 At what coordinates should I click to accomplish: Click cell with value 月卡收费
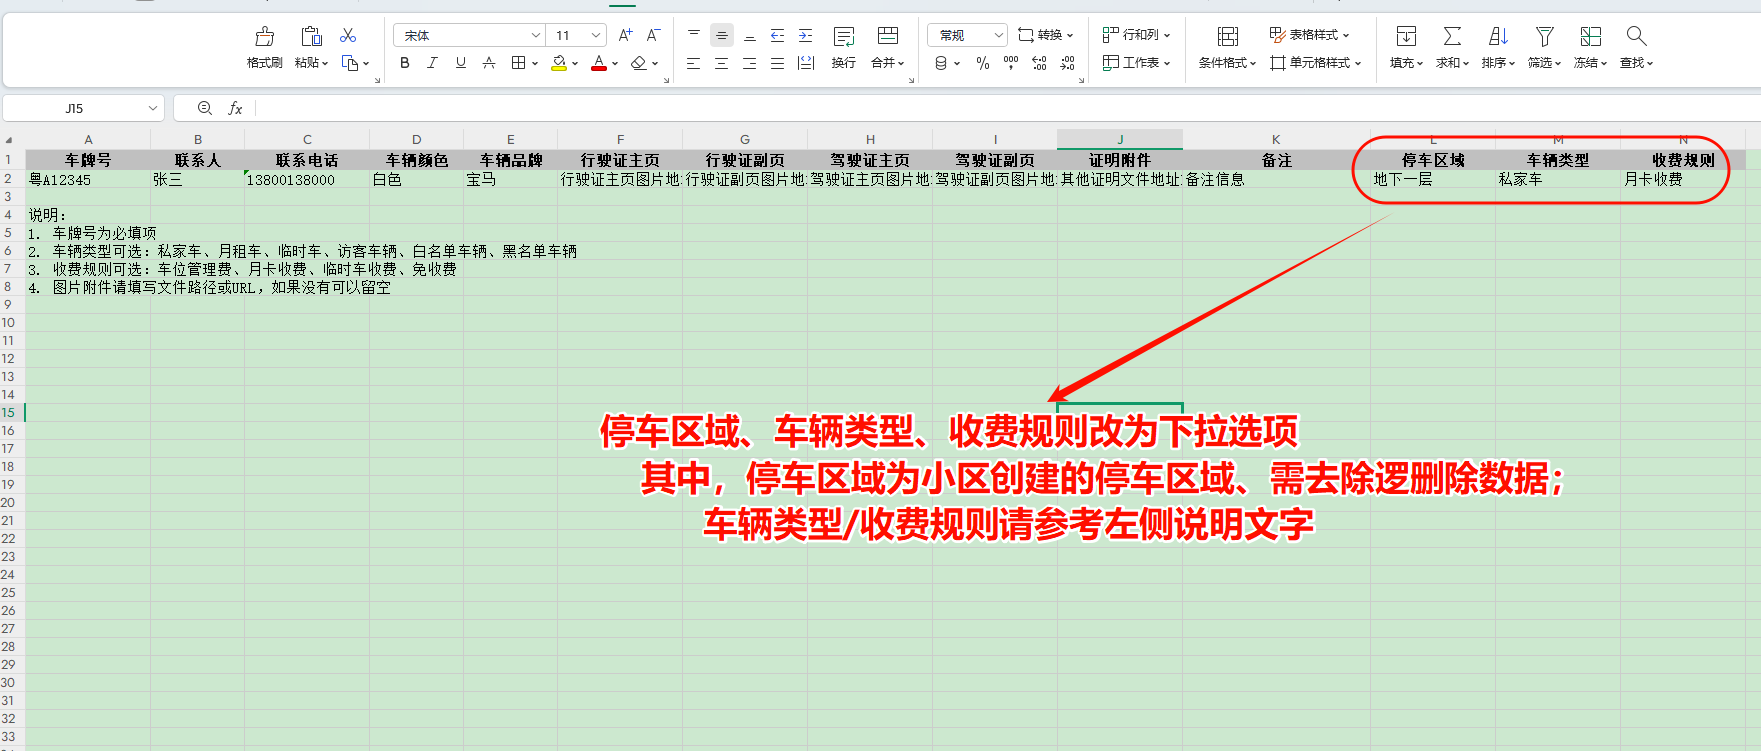click(1683, 179)
